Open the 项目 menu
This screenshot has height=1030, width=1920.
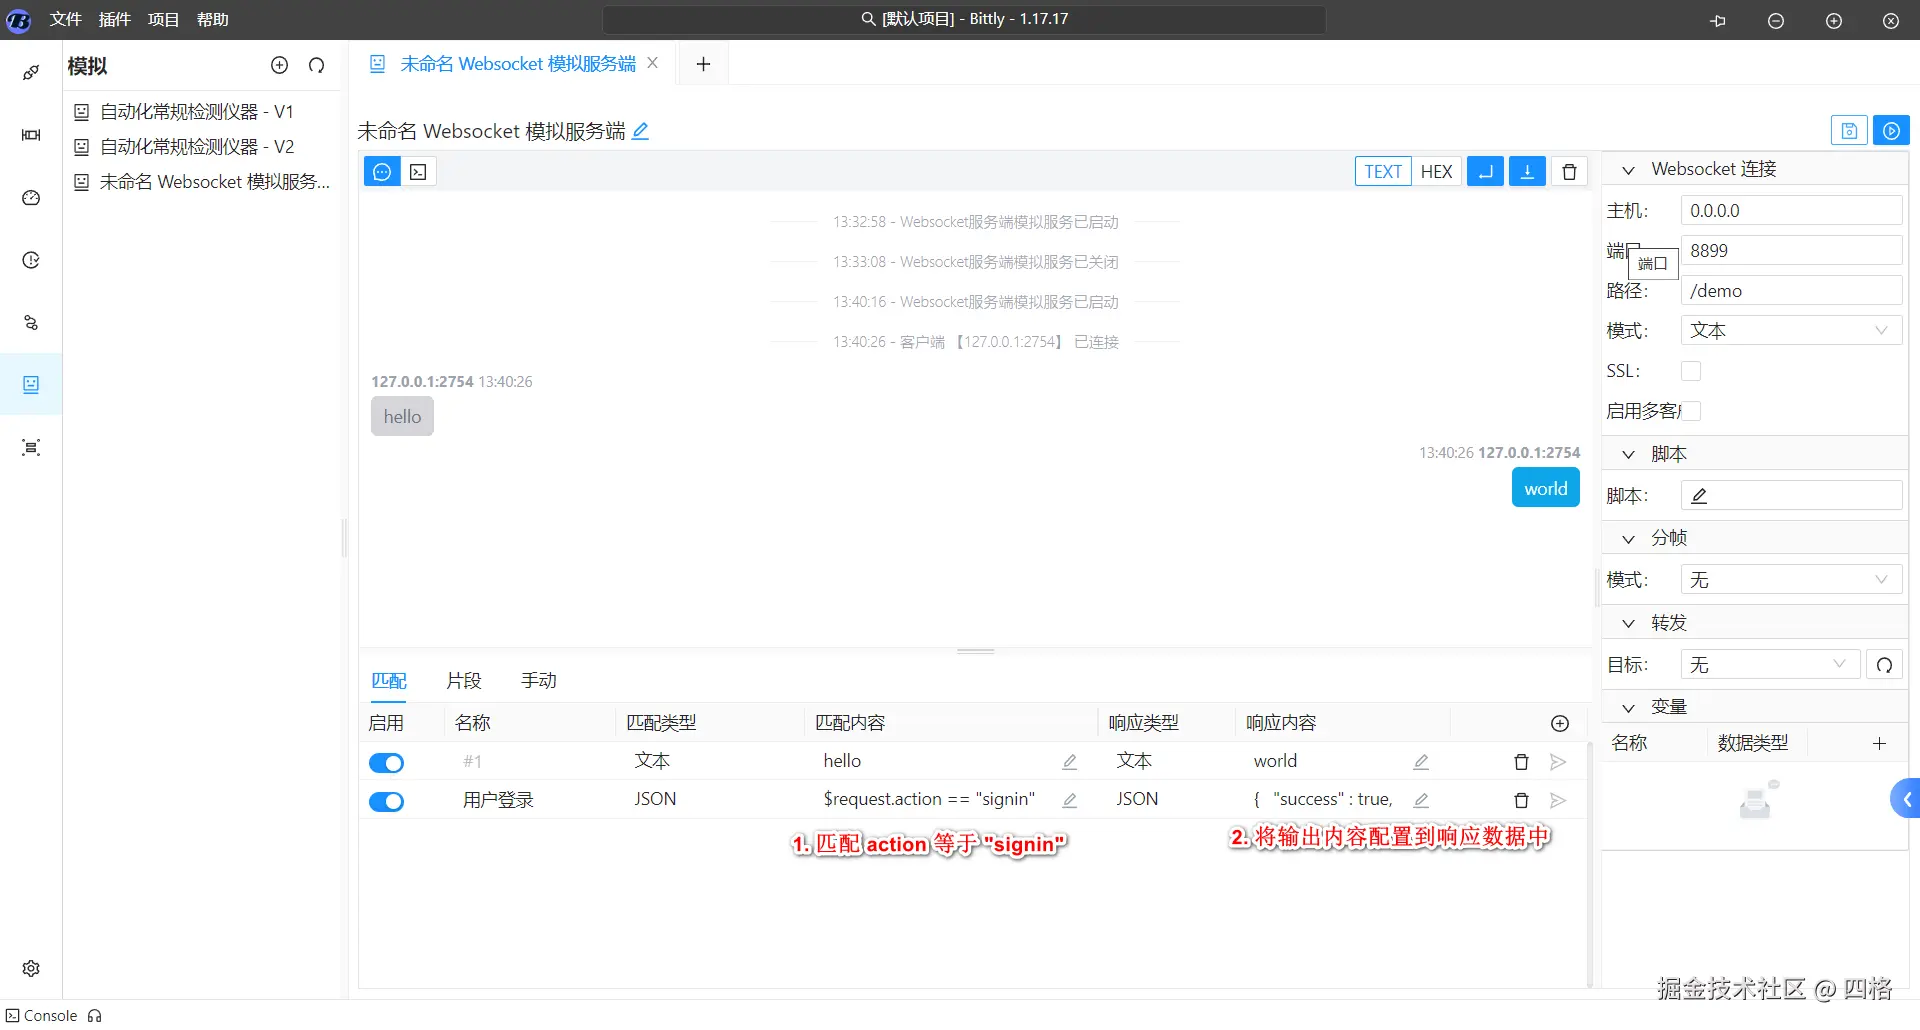tap(164, 20)
